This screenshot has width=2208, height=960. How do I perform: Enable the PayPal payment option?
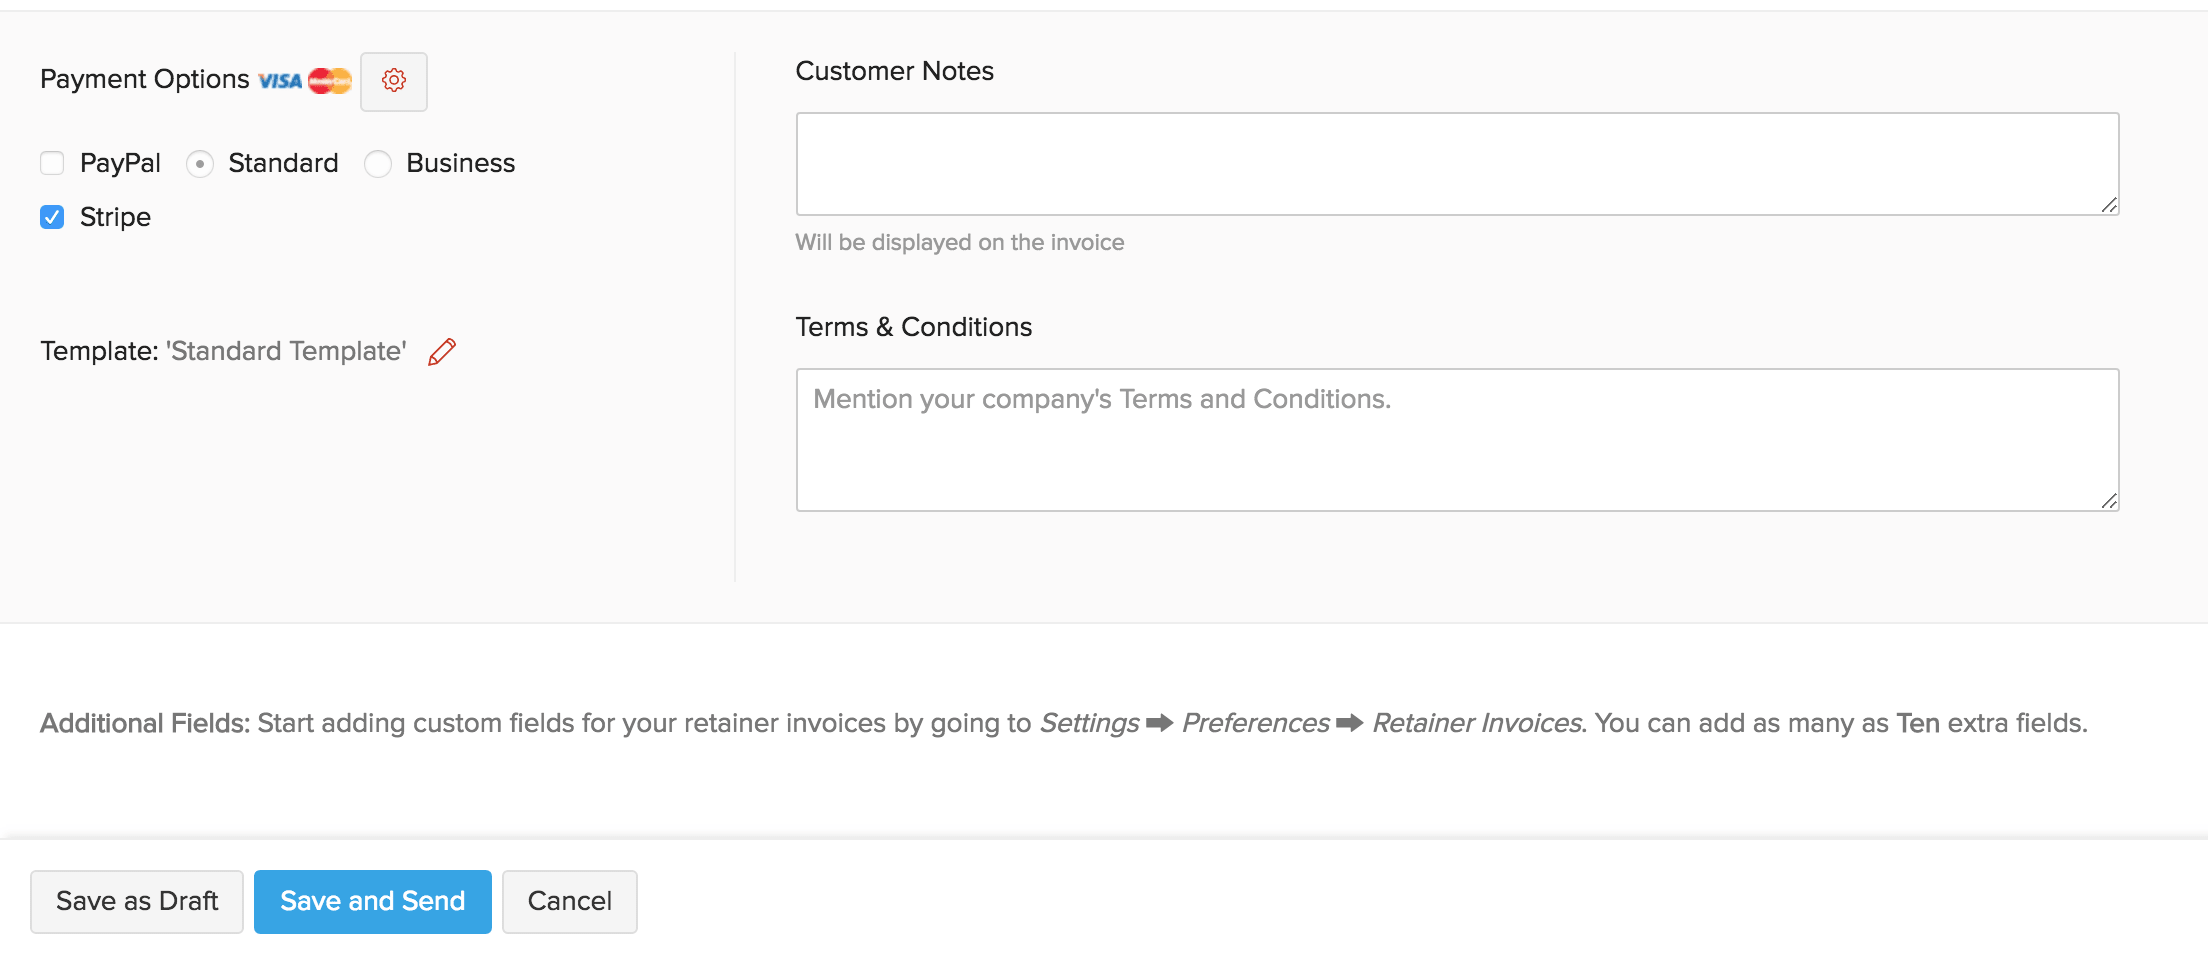pos(52,162)
